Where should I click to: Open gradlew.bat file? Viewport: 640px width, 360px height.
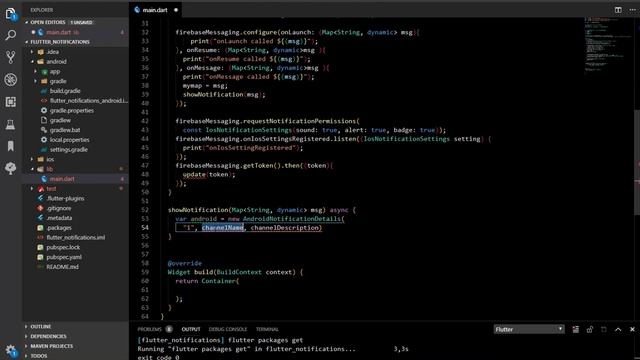65,130
